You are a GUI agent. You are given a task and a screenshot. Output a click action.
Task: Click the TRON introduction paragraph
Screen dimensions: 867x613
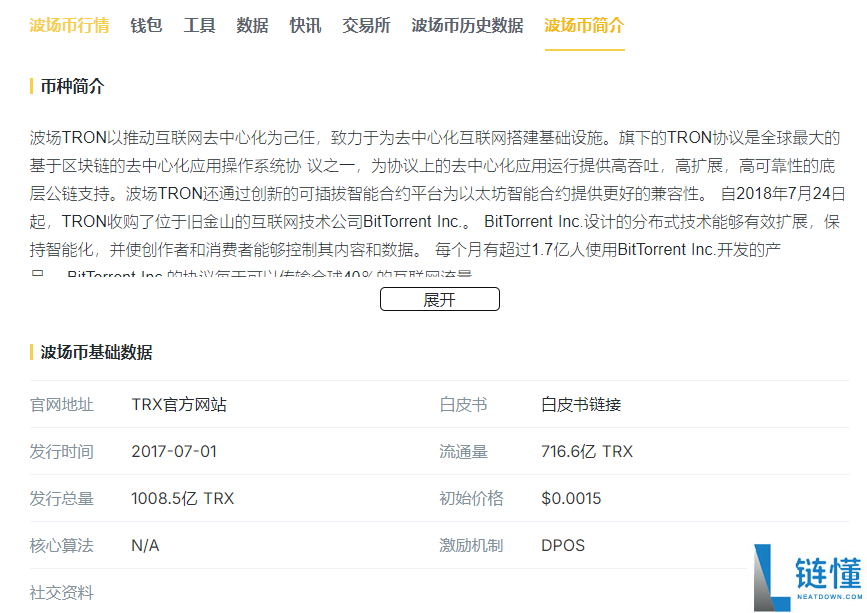(437, 201)
